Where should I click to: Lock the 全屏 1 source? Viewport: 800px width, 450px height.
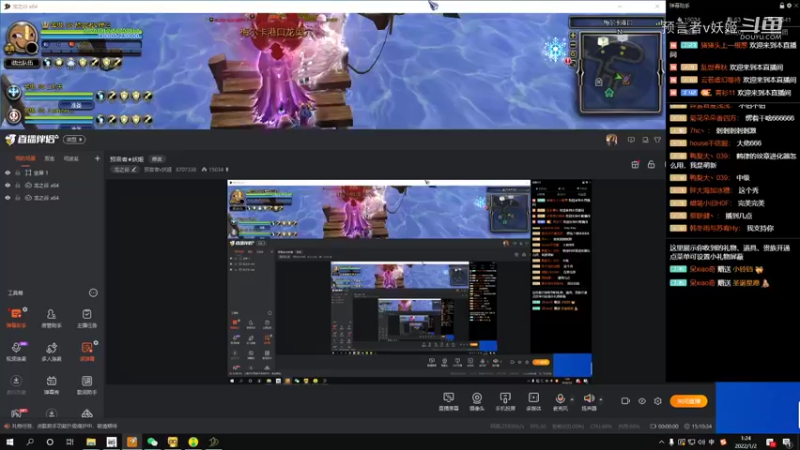[x=17, y=173]
